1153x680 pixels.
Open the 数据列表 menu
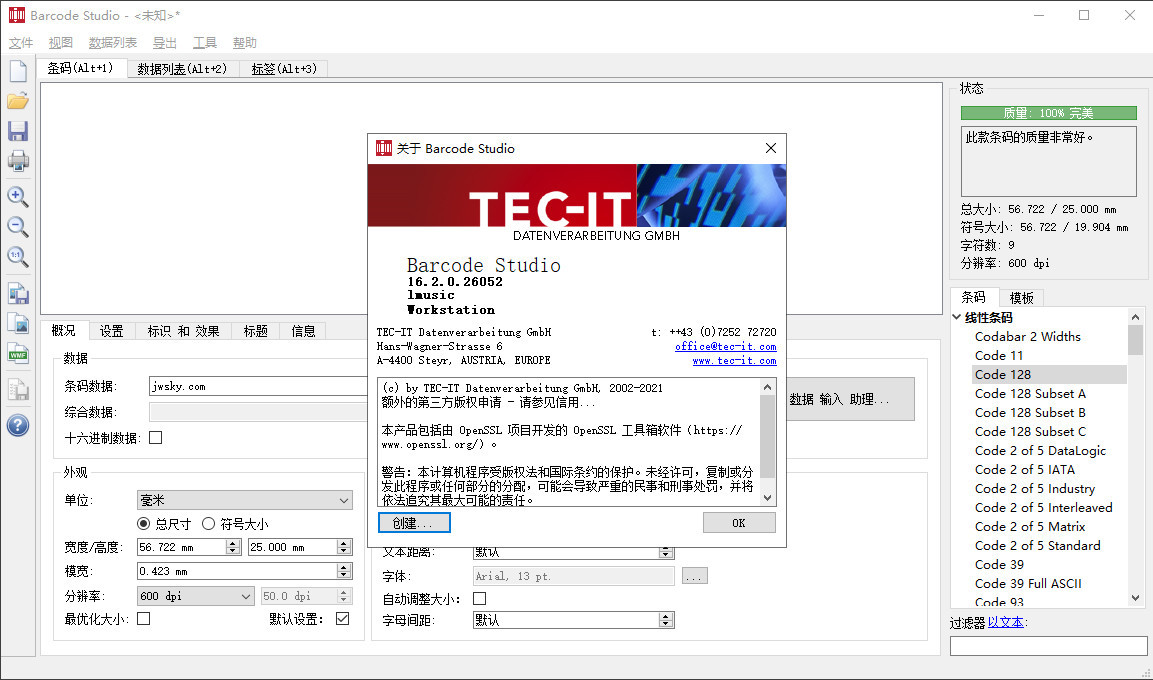click(x=113, y=43)
